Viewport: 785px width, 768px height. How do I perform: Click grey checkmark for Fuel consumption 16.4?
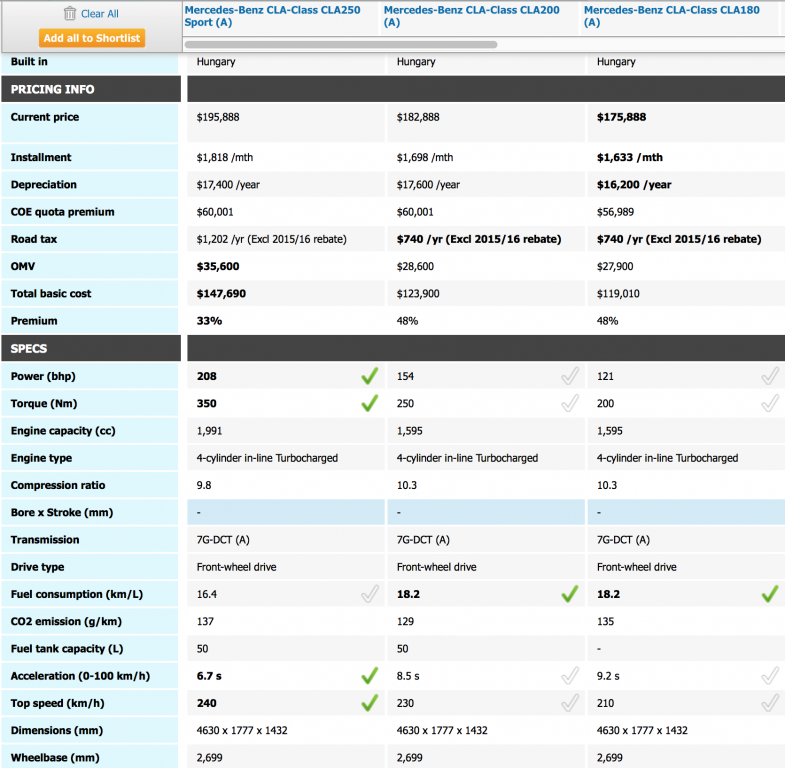point(369,594)
